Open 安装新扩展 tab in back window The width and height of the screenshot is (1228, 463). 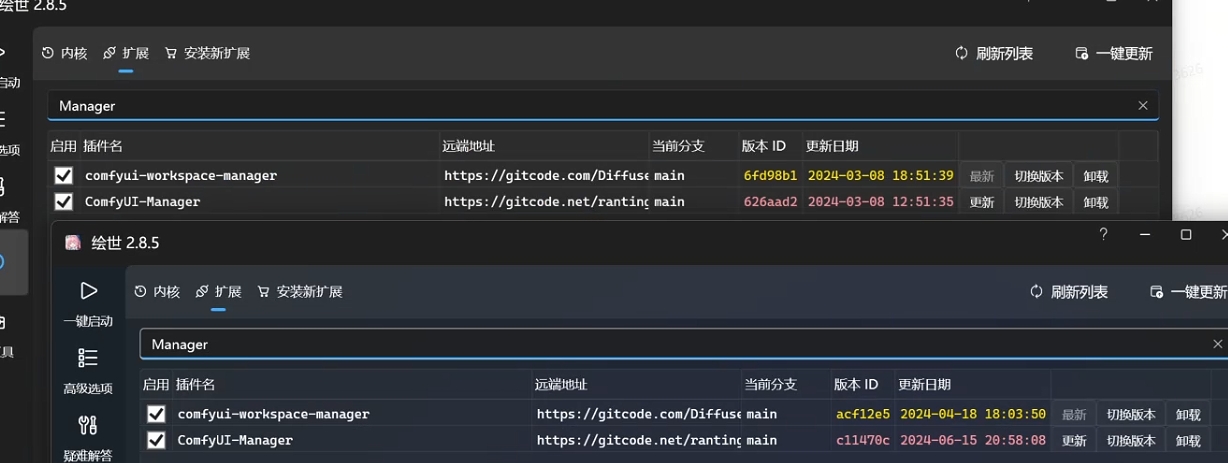pos(207,54)
